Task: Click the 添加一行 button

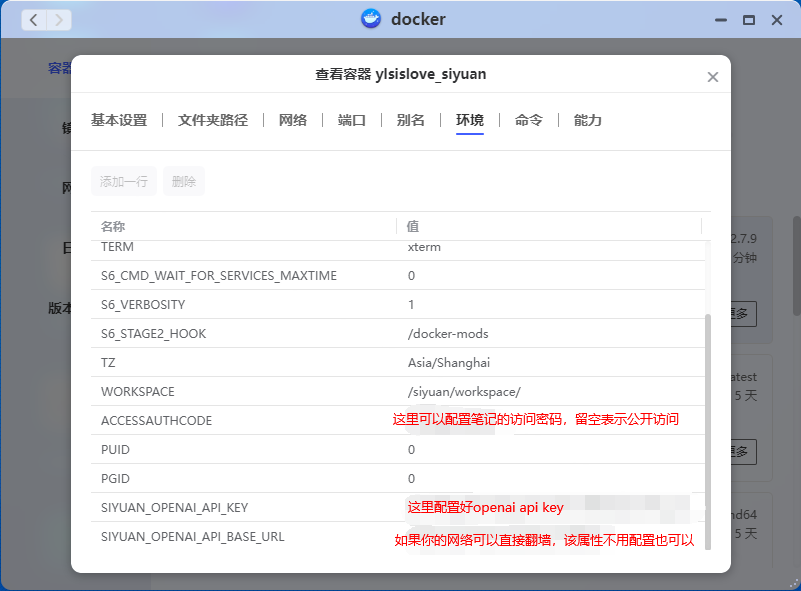Action: click(x=124, y=181)
